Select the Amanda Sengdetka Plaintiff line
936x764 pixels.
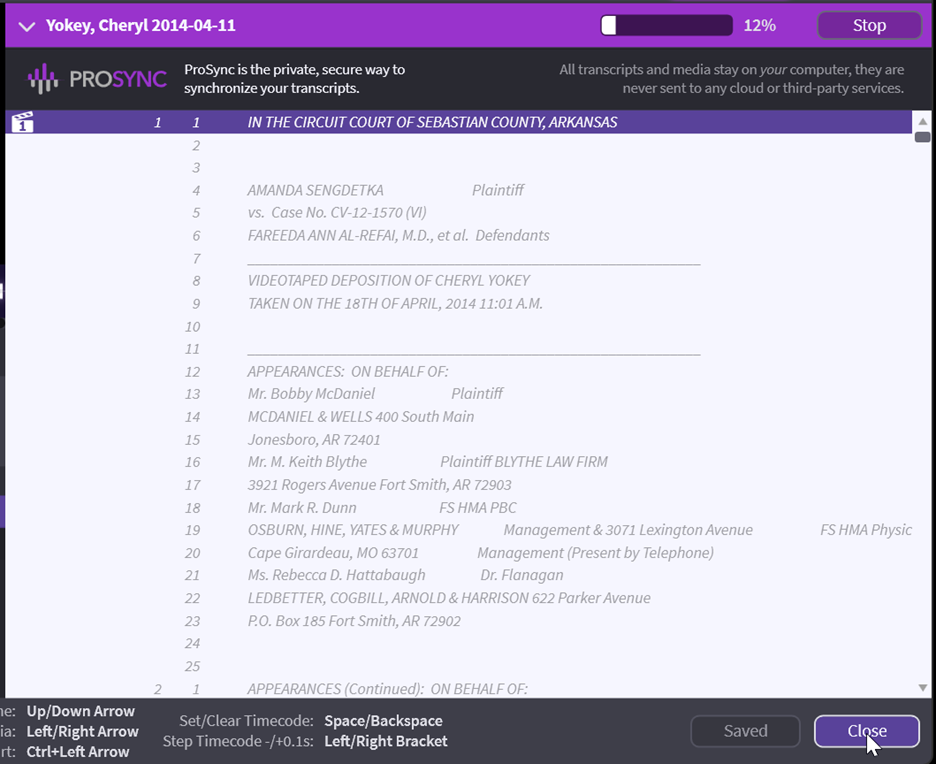click(385, 190)
